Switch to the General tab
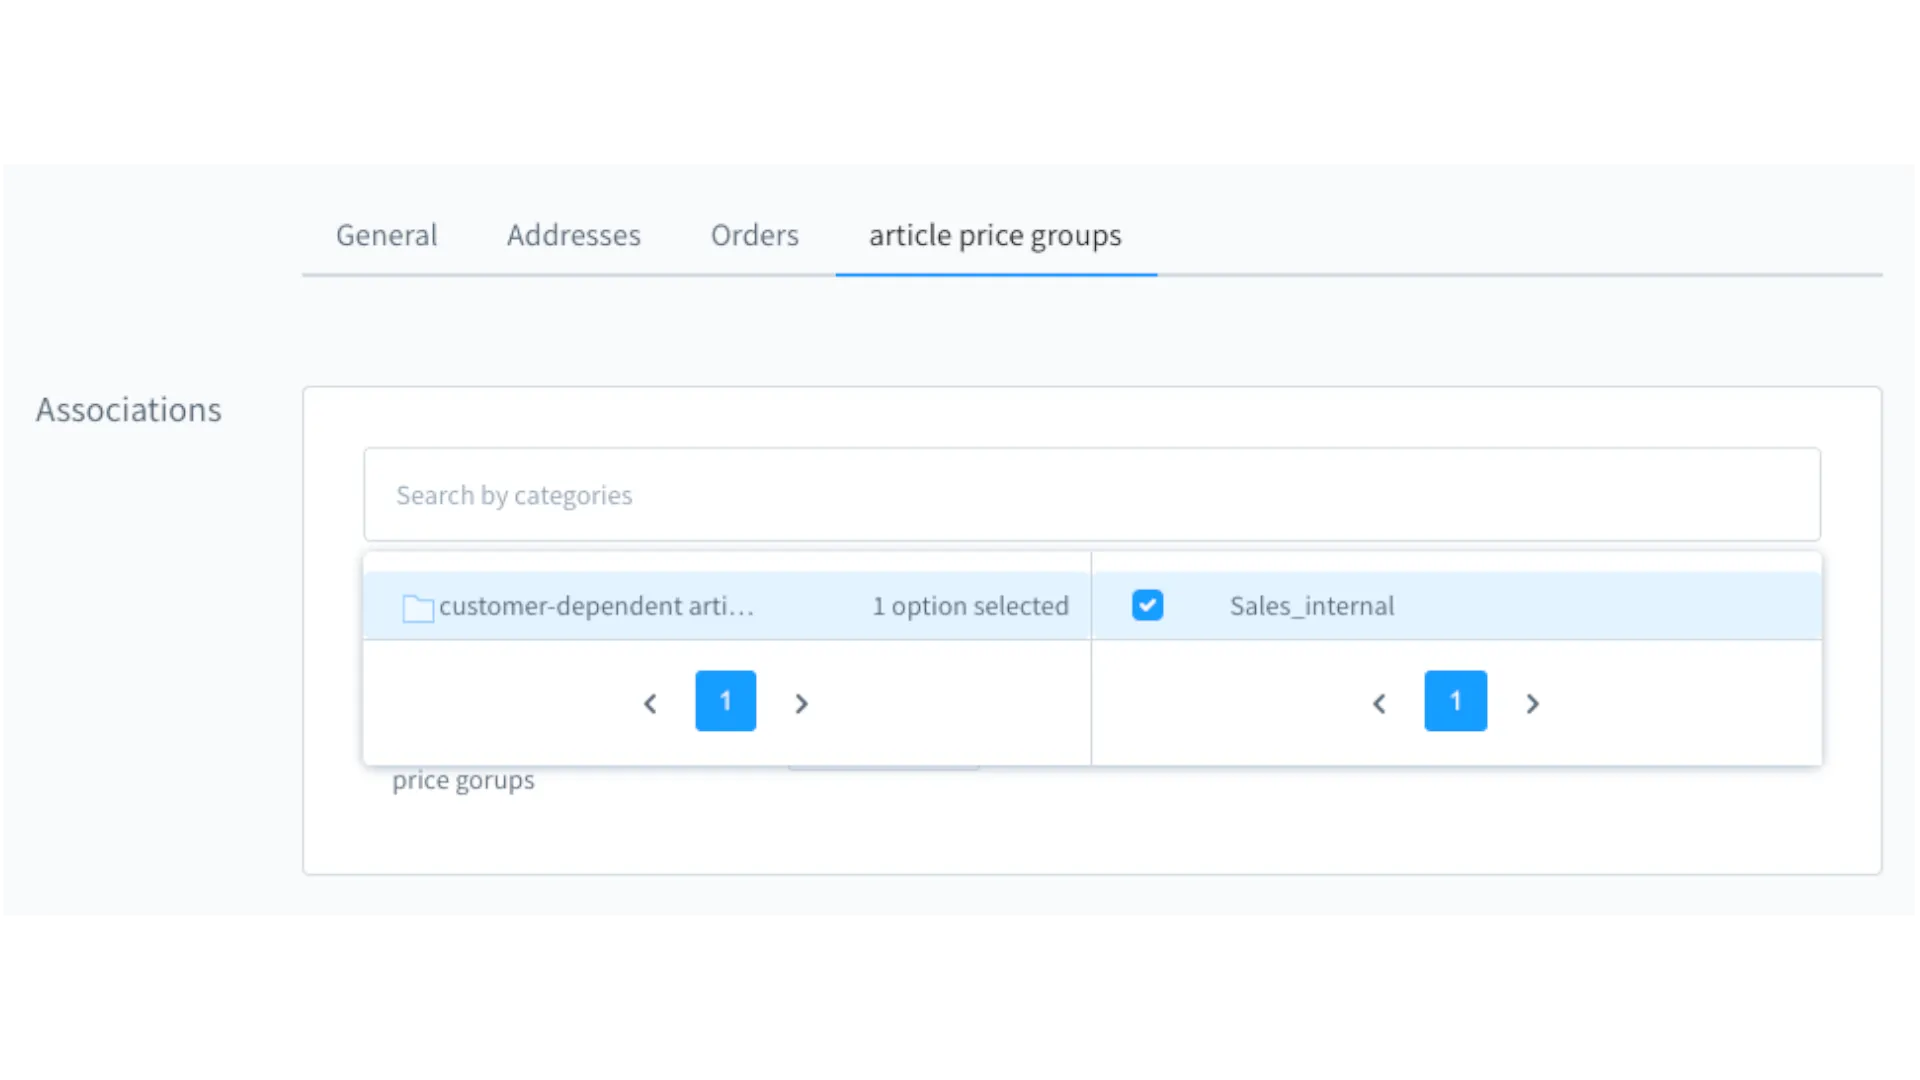 click(386, 235)
